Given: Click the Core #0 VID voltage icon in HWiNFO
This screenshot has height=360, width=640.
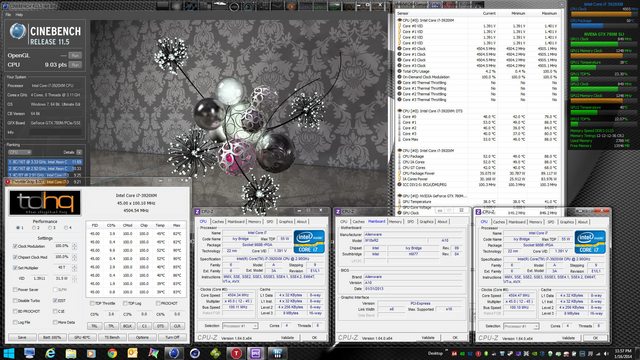Looking at the screenshot, I should coord(400,26).
